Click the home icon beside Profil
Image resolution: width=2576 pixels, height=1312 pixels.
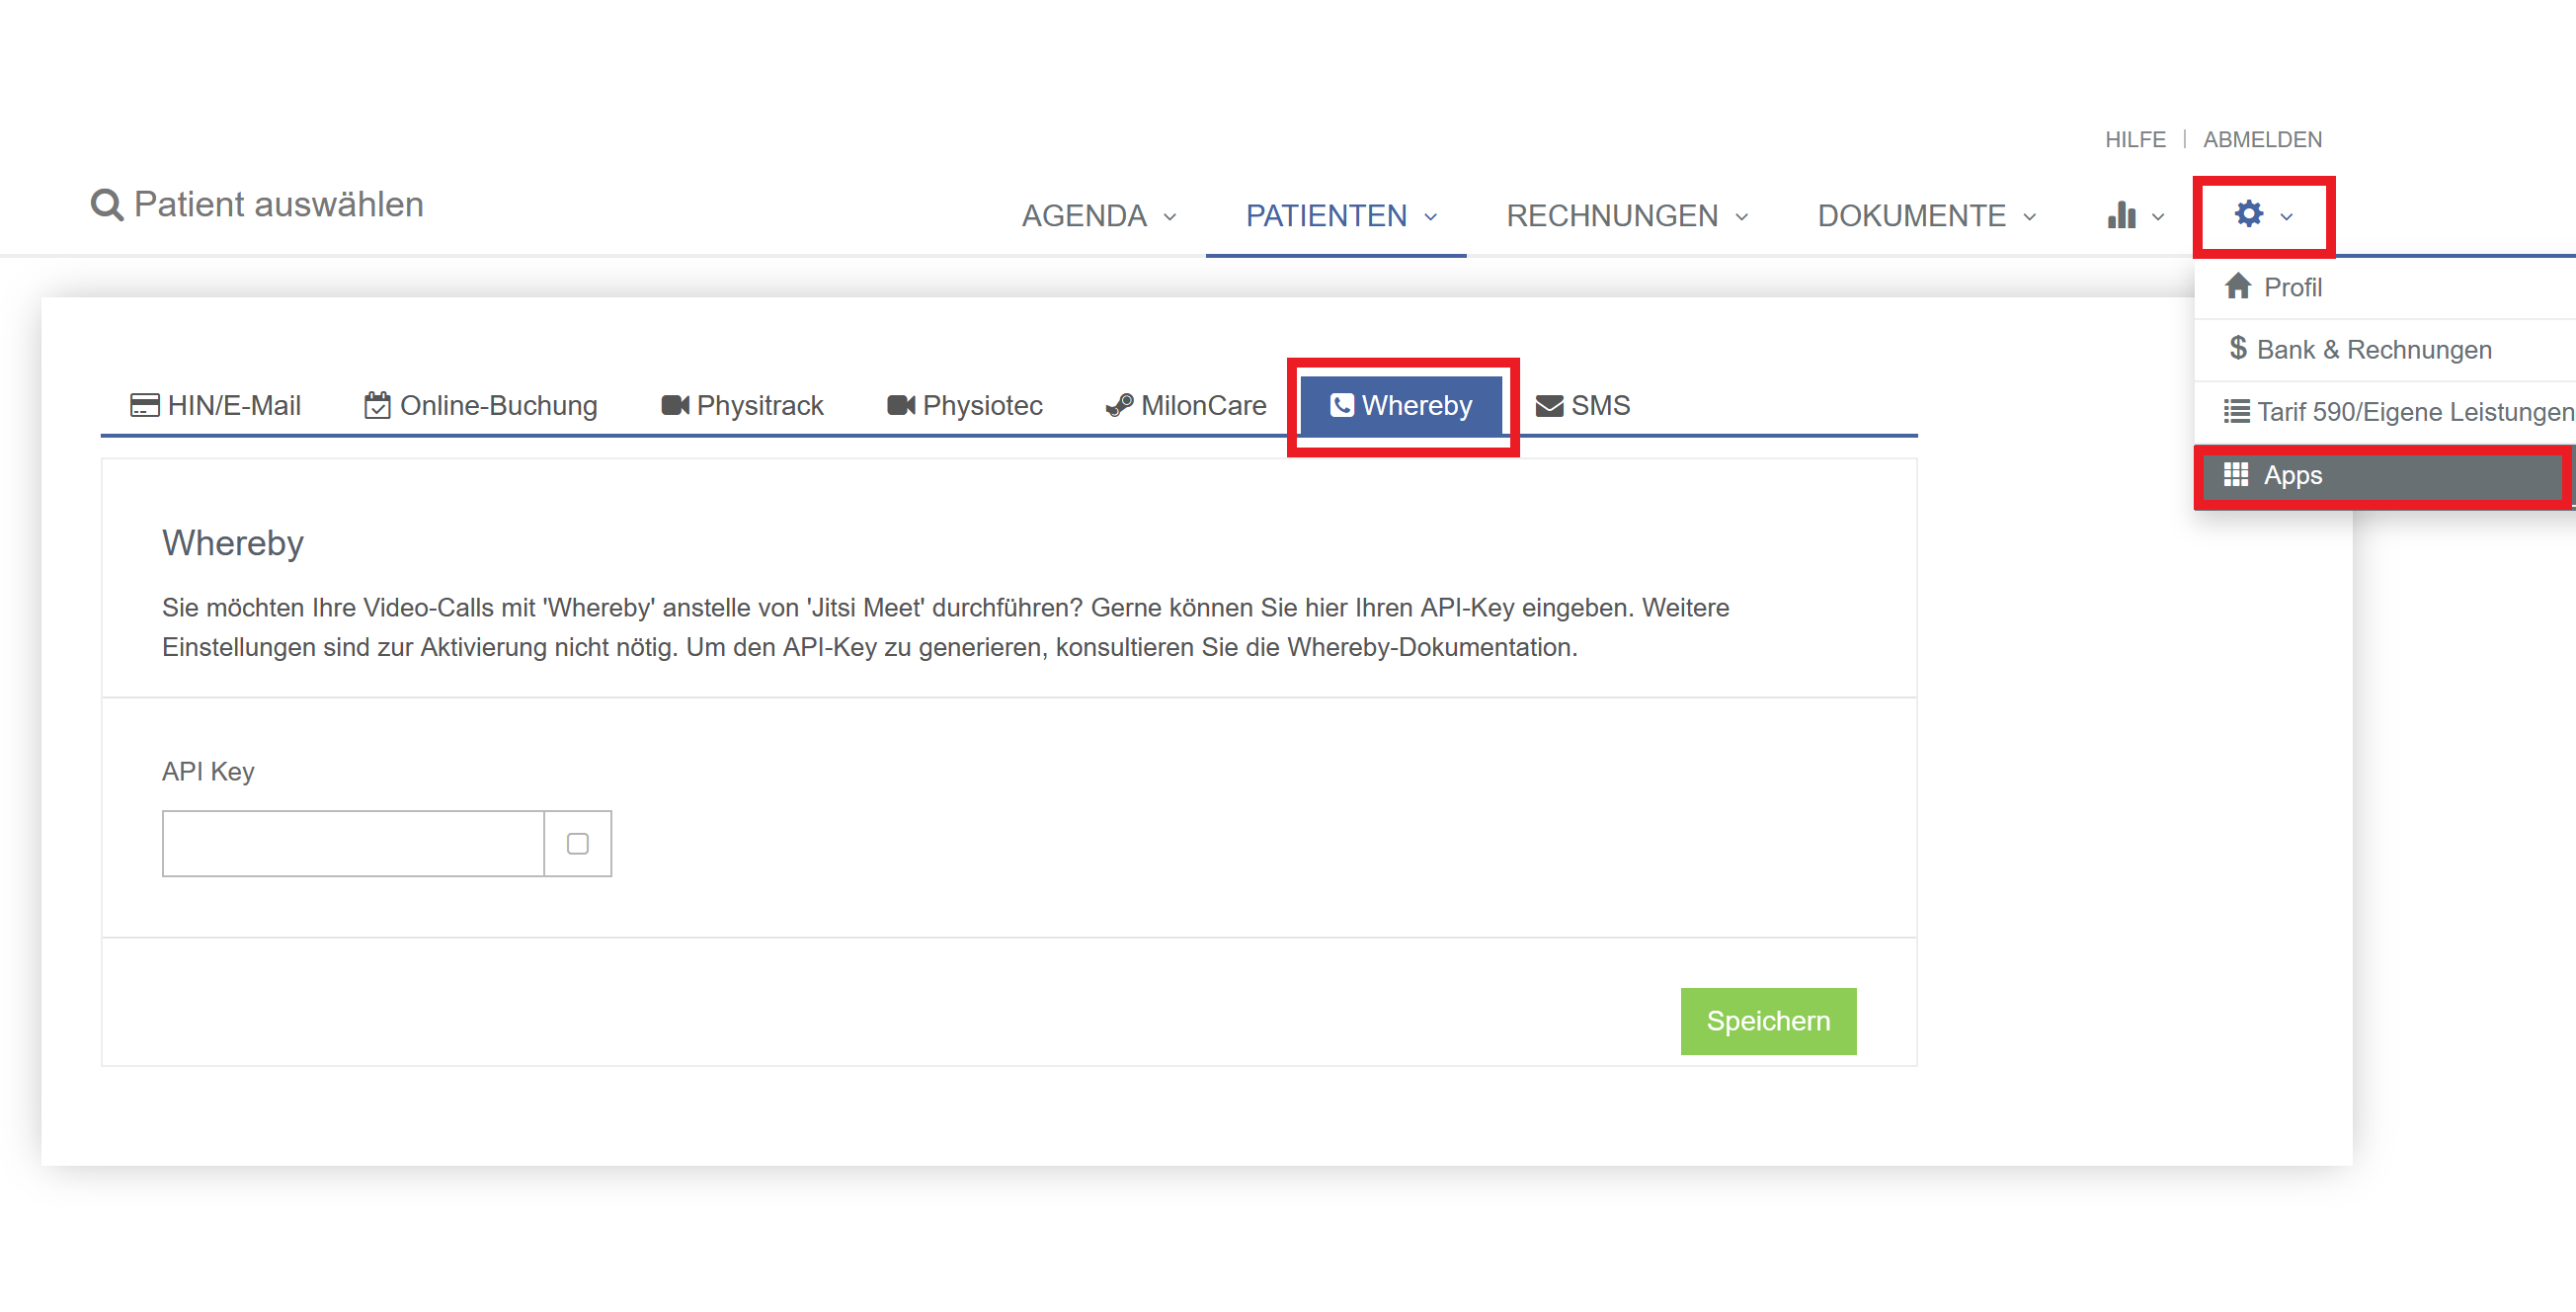[2237, 287]
